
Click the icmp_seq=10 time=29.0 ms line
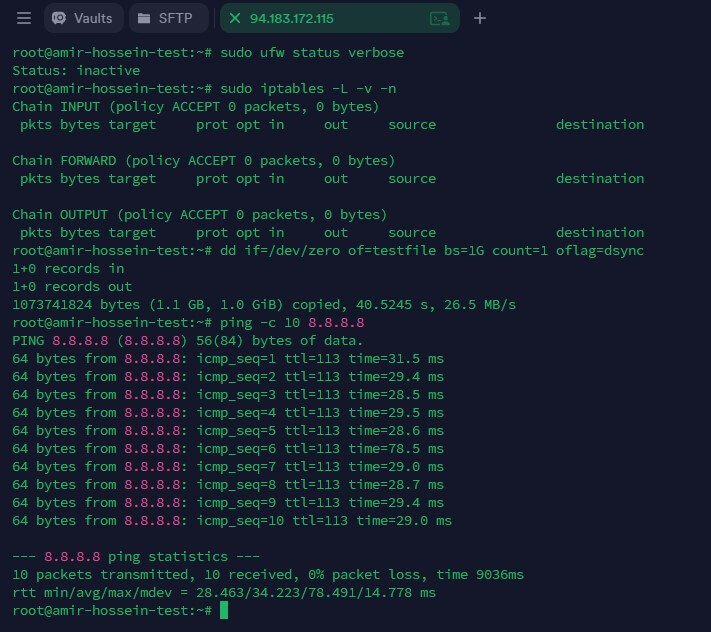[x=232, y=520]
